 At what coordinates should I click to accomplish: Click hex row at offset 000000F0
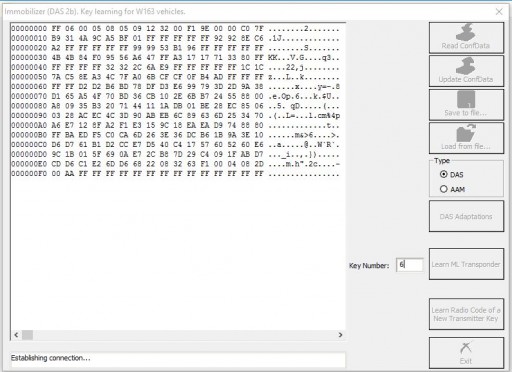(x=175, y=174)
